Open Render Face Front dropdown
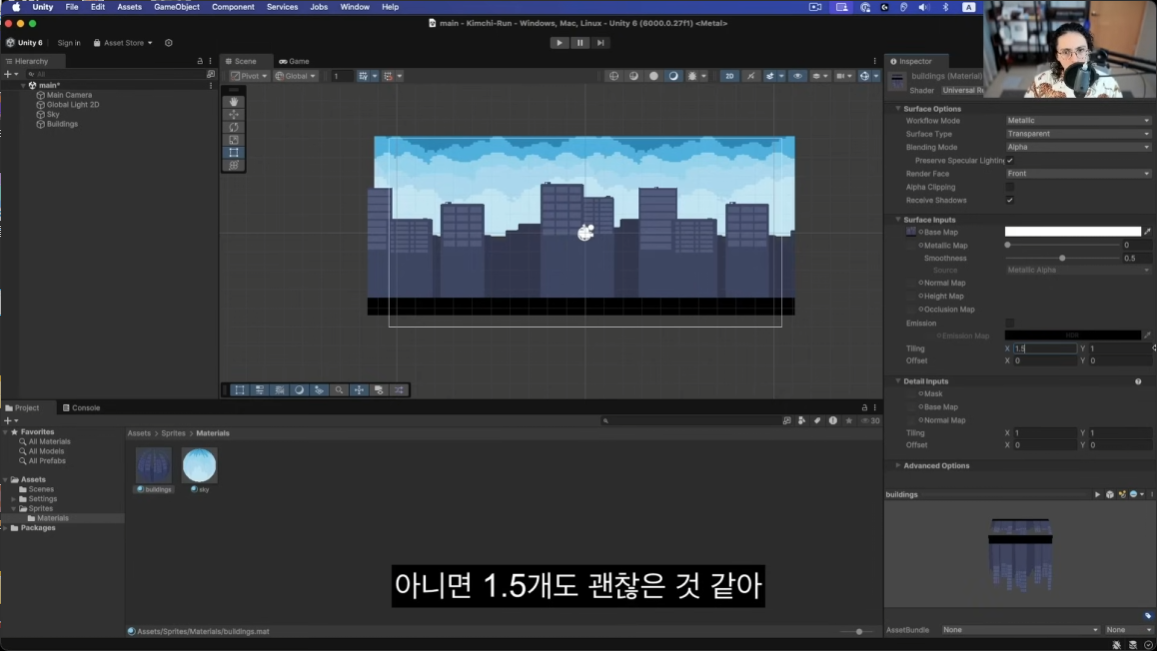 coord(1078,173)
